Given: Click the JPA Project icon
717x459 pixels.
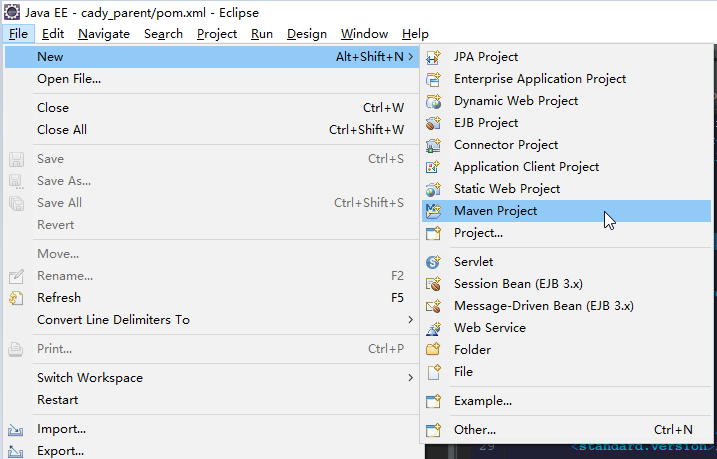Looking at the screenshot, I should [433, 57].
